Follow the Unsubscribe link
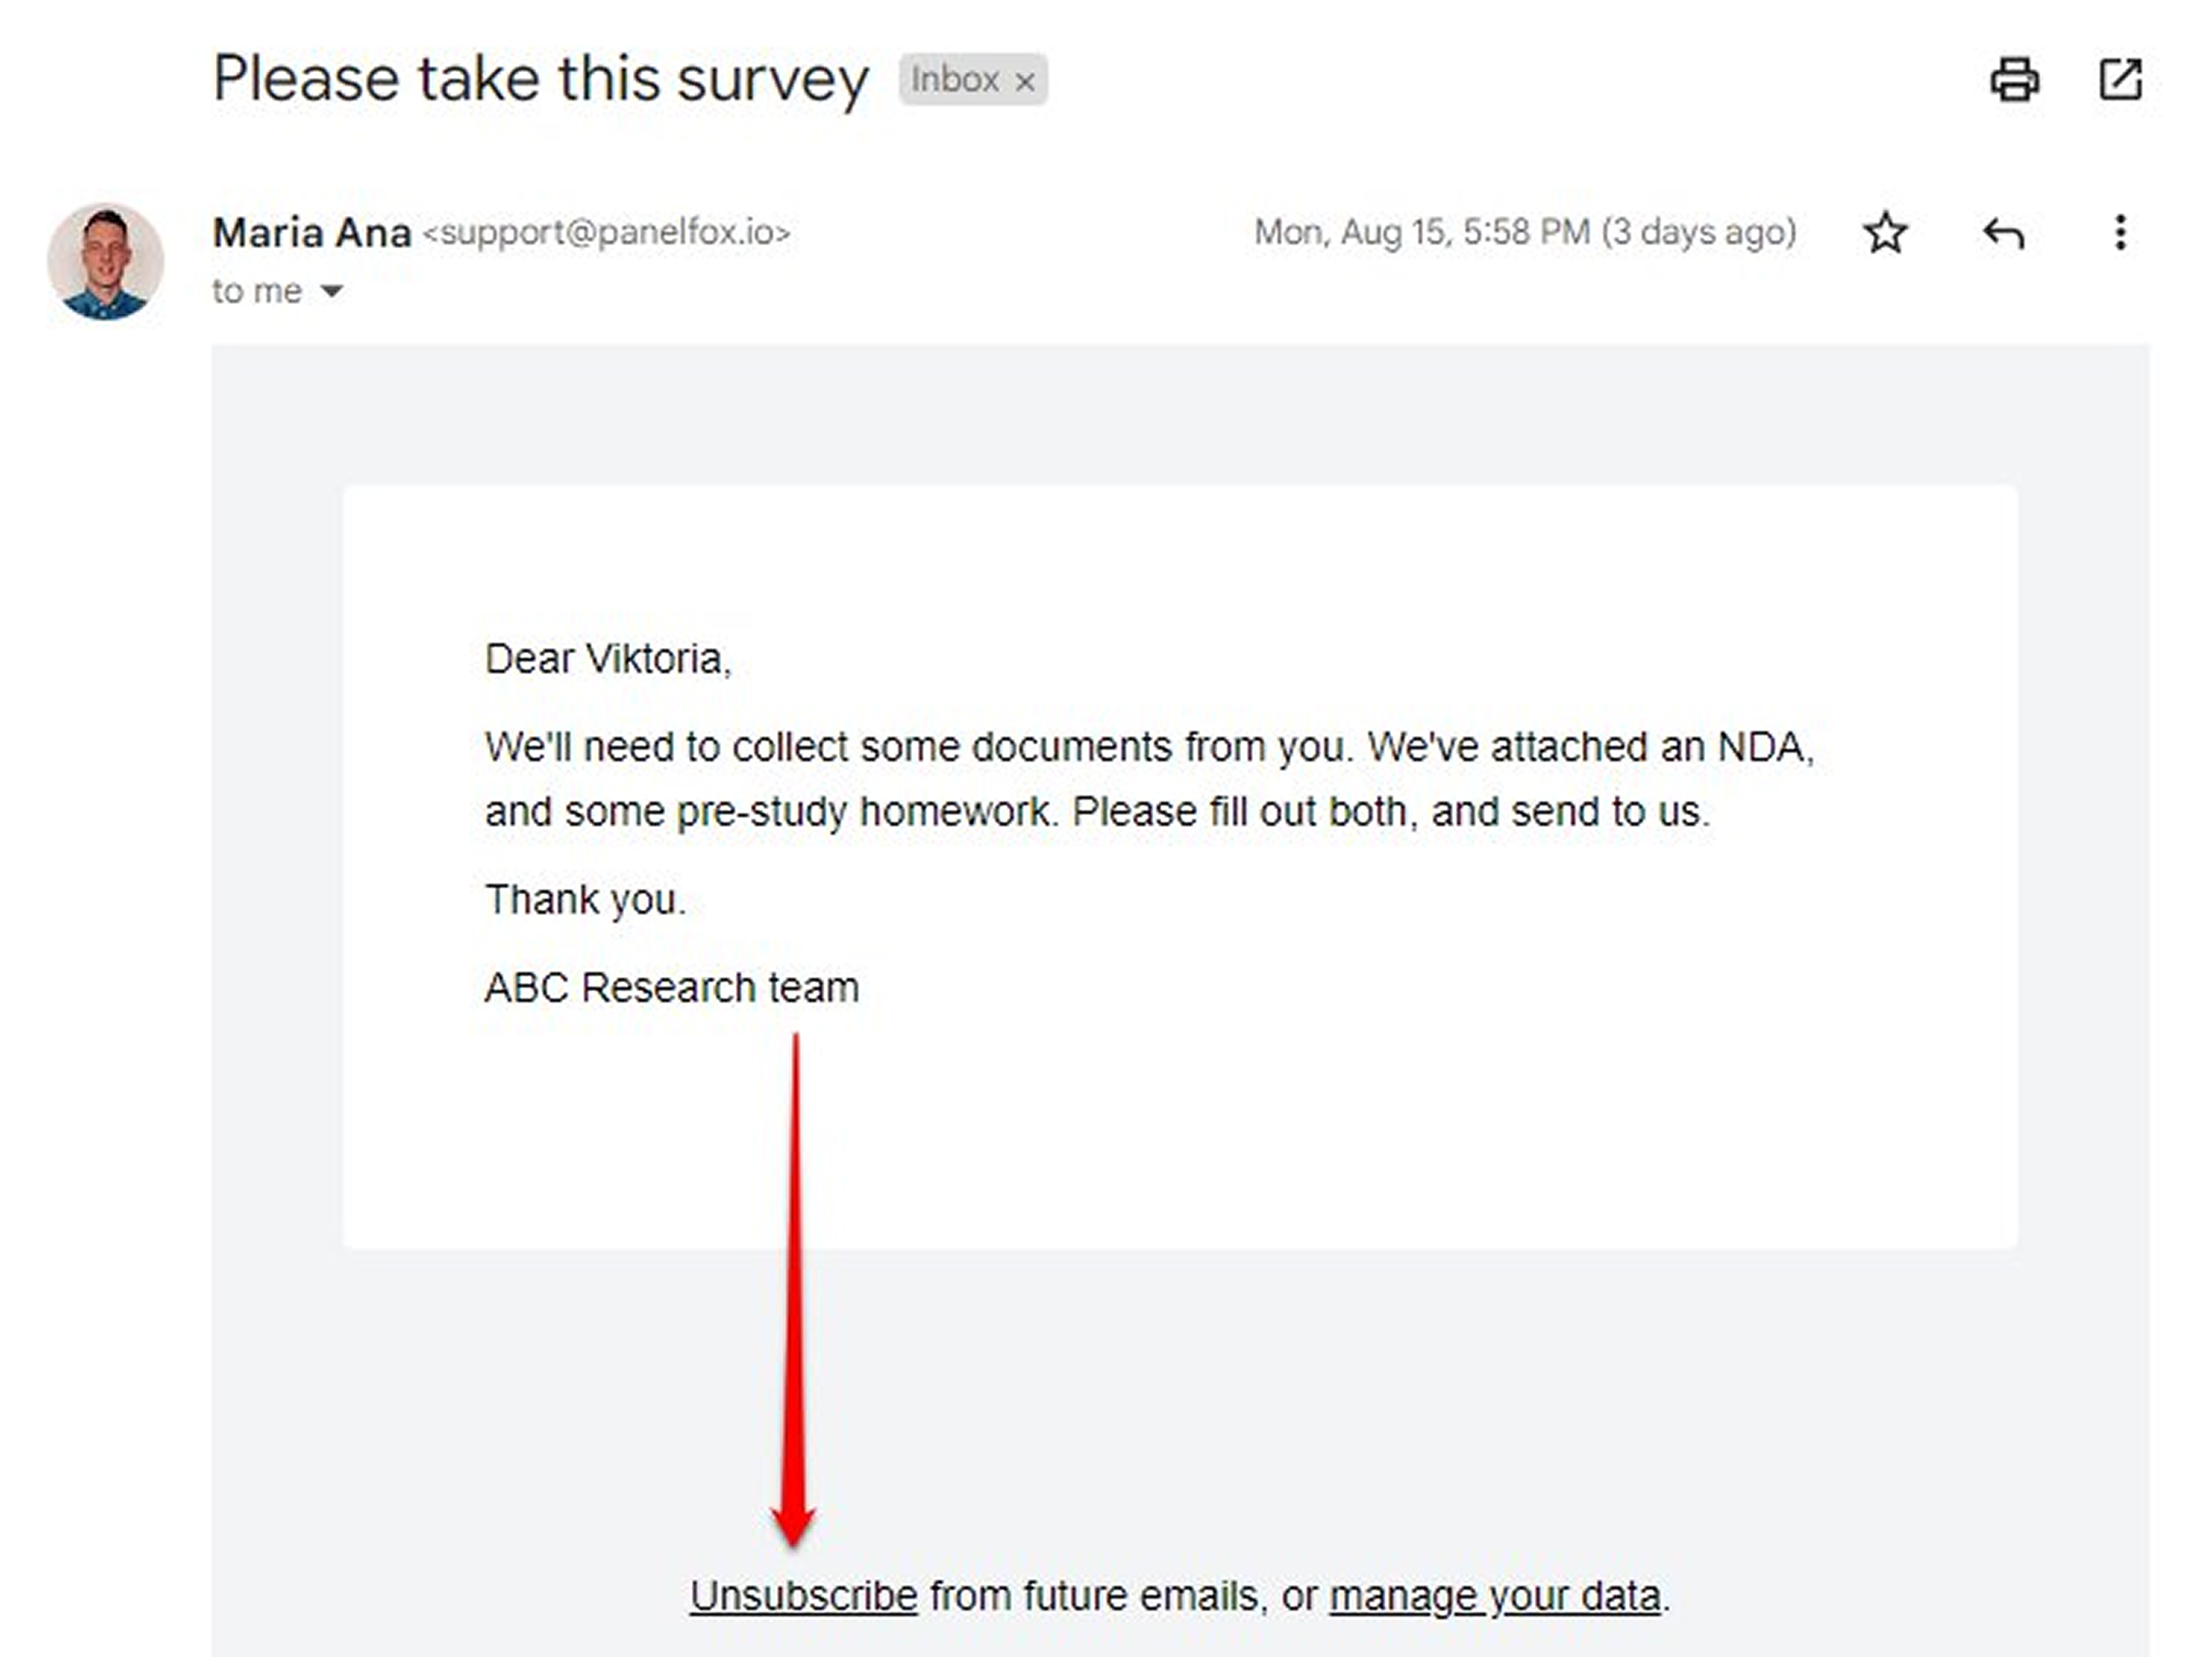The height and width of the screenshot is (1657, 2212). point(803,1596)
